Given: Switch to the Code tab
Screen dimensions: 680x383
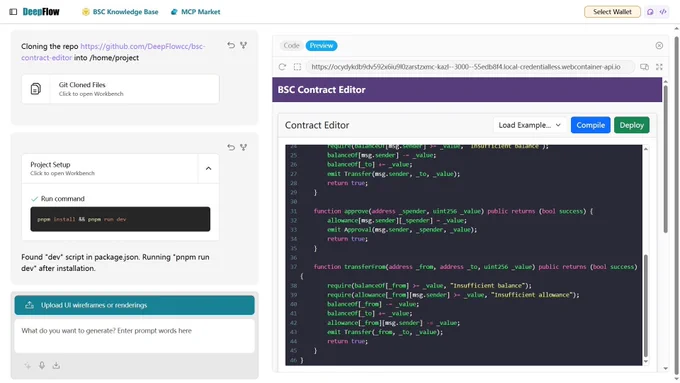Looking at the screenshot, I should [291, 46].
